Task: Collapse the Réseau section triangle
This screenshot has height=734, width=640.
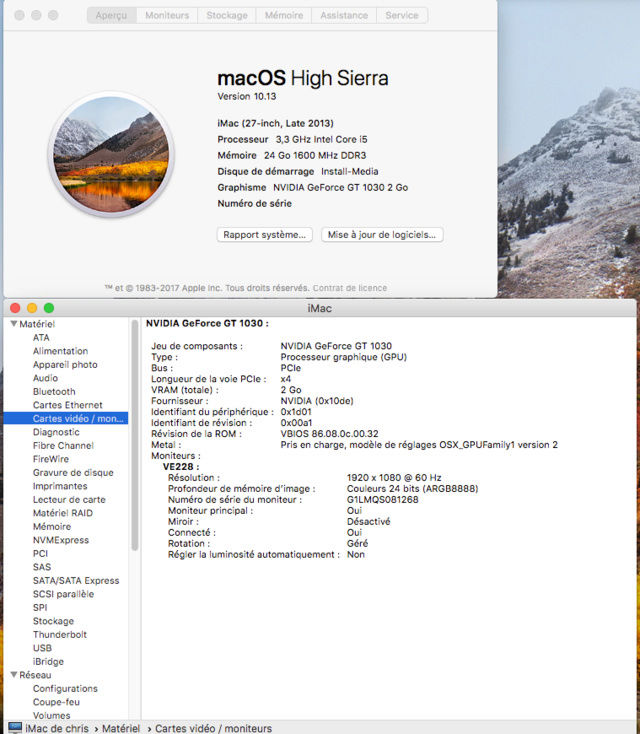Action: click(x=14, y=675)
